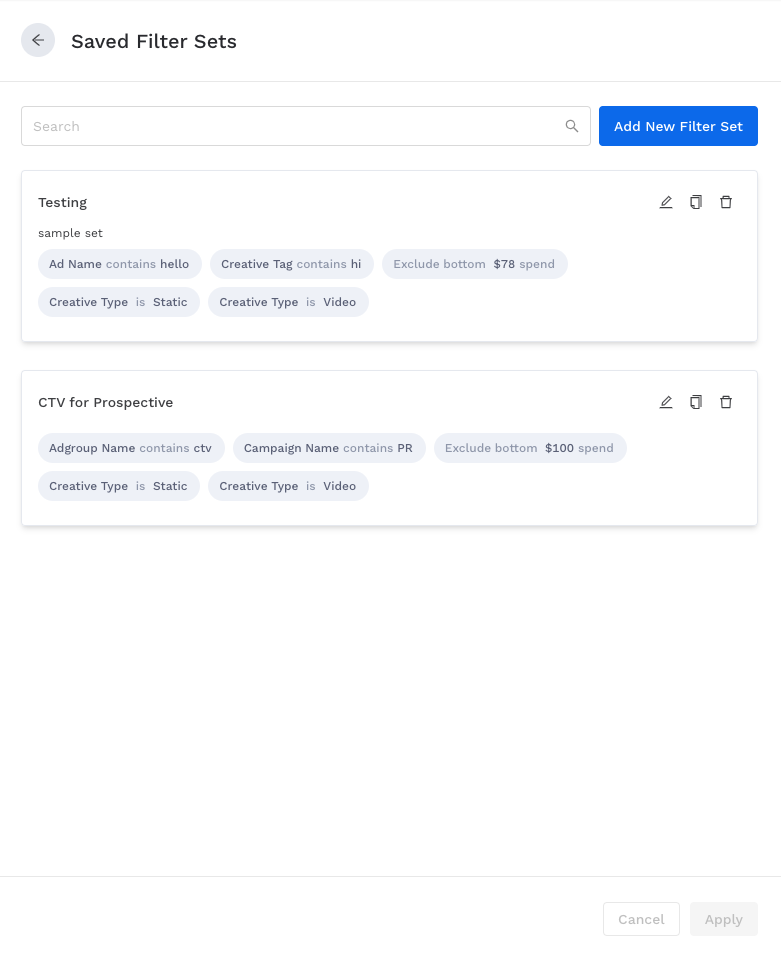Click the Exclude bottom $78 spend chip
This screenshot has height=960, width=781.
474,264
